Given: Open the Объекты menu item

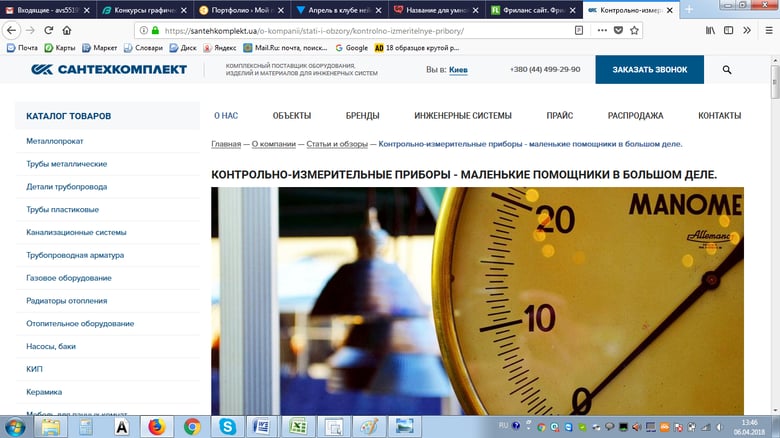Looking at the screenshot, I should coord(292,115).
